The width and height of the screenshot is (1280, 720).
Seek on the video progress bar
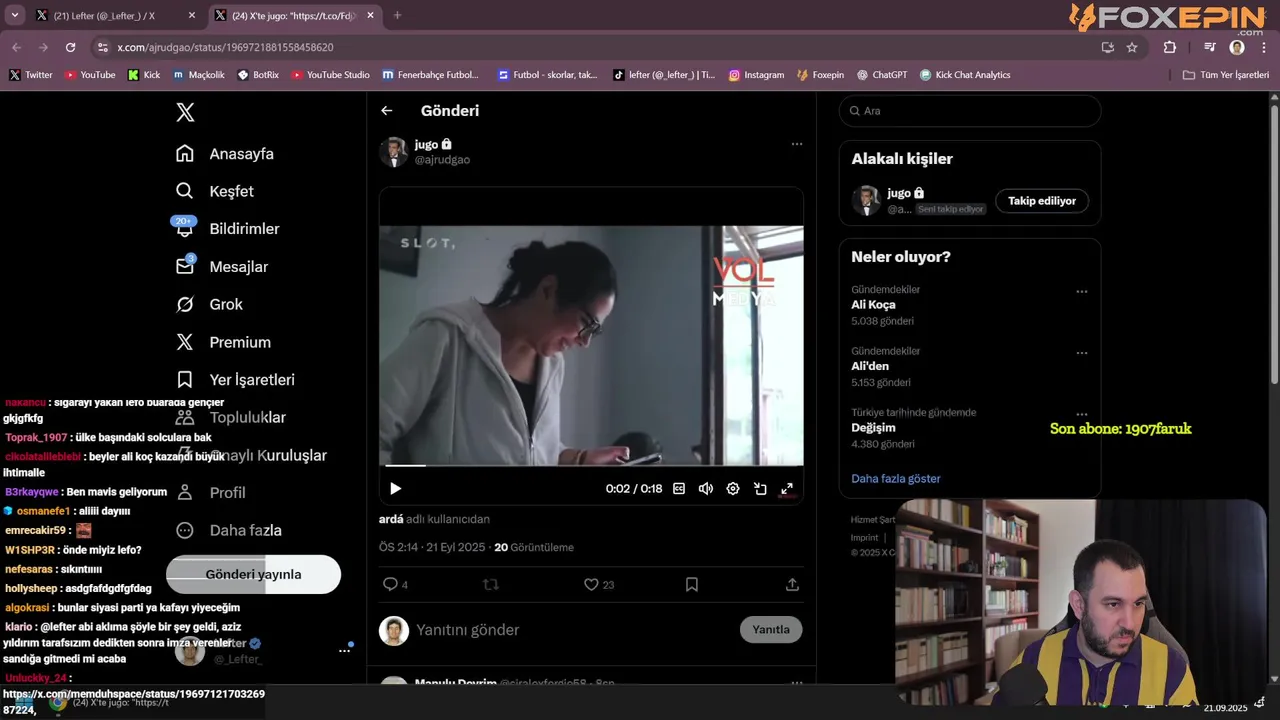pos(591,465)
